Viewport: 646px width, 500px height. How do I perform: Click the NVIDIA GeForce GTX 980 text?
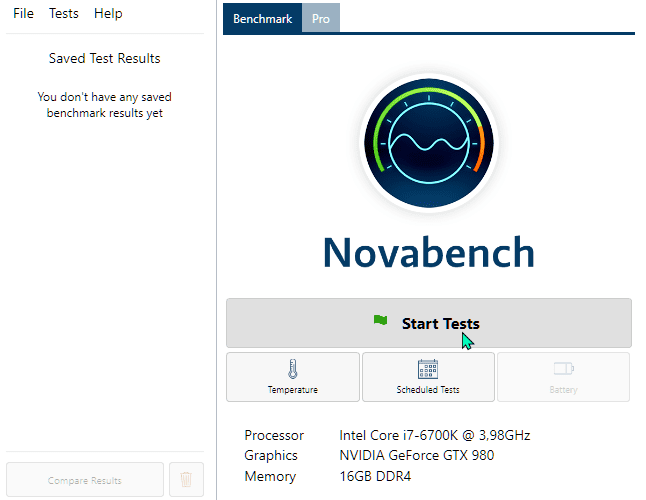pos(417,456)
